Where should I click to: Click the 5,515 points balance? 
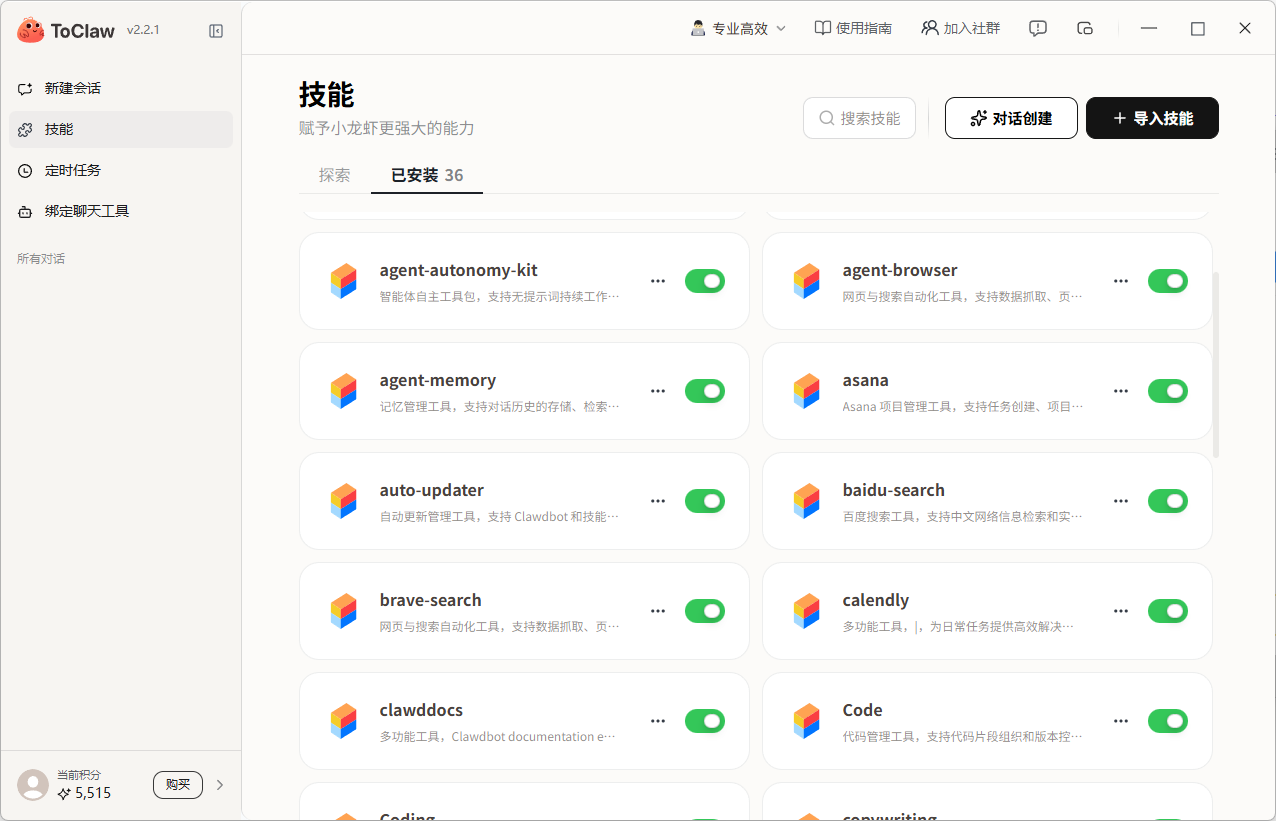click(x=85, y=793)
